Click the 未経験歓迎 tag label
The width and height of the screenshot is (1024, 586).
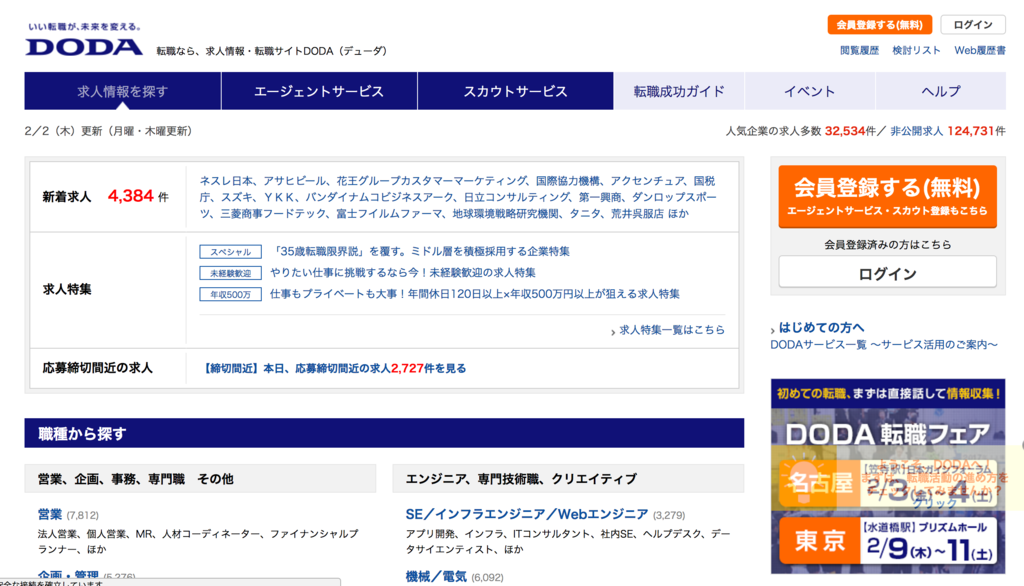pyautogui.click(x=231, y=273)
